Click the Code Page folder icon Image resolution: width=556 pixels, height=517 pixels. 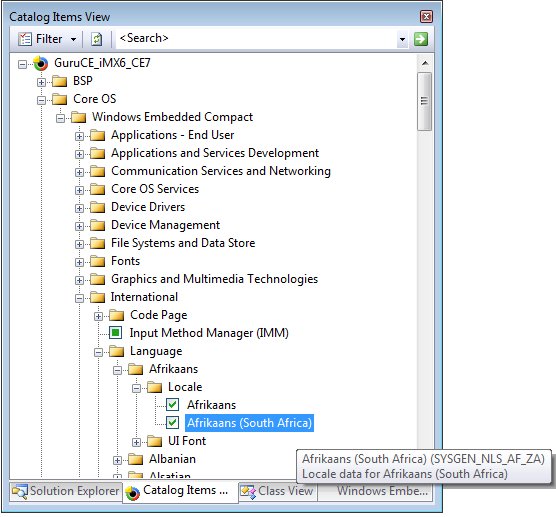coord(117,315)
